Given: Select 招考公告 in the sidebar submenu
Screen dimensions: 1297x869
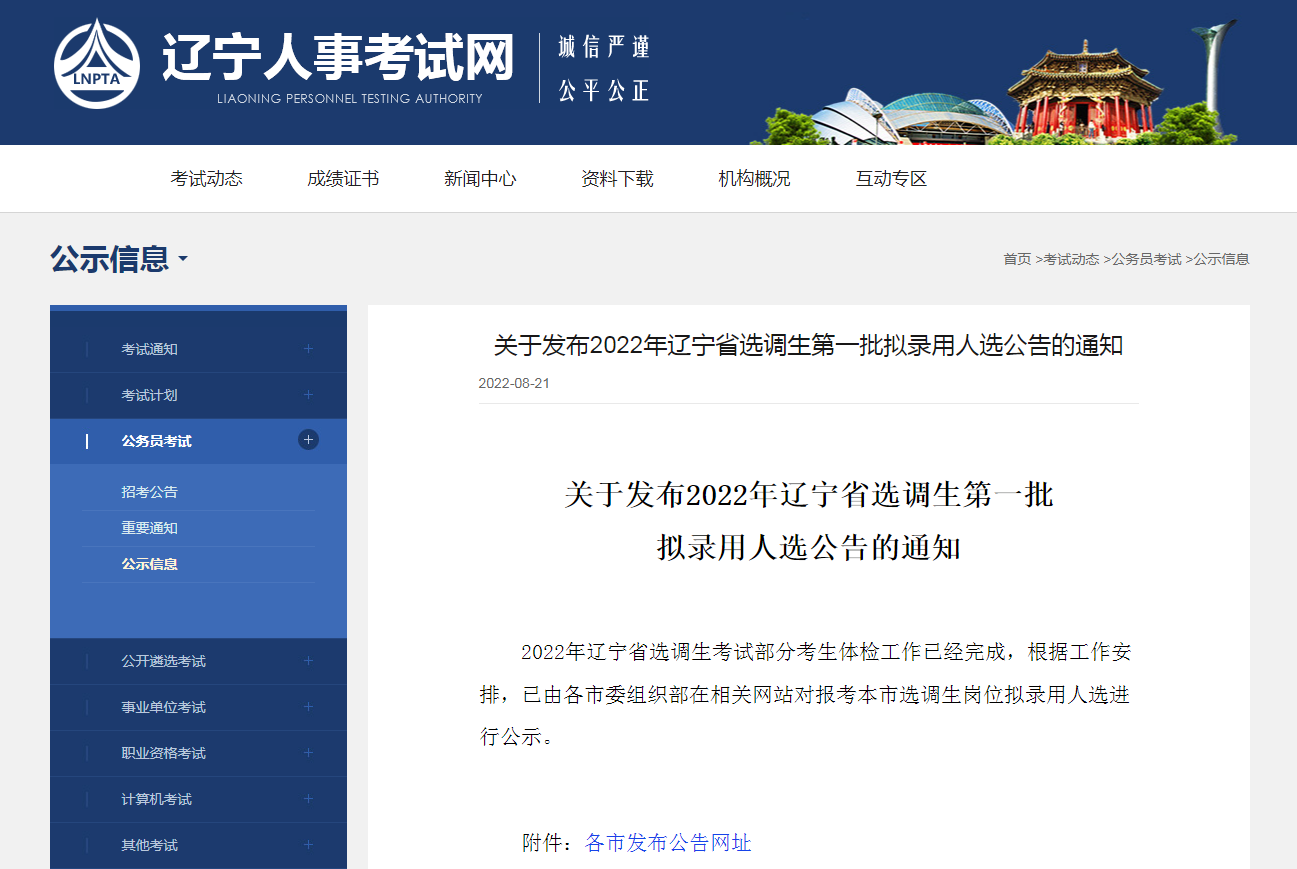Looking at the screenshot, I should click(x=149, y=492).
